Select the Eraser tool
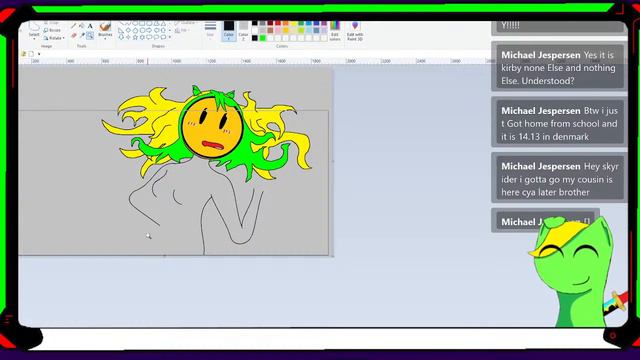Viewport: 640px width, 360px height. (x=74, y=36)
